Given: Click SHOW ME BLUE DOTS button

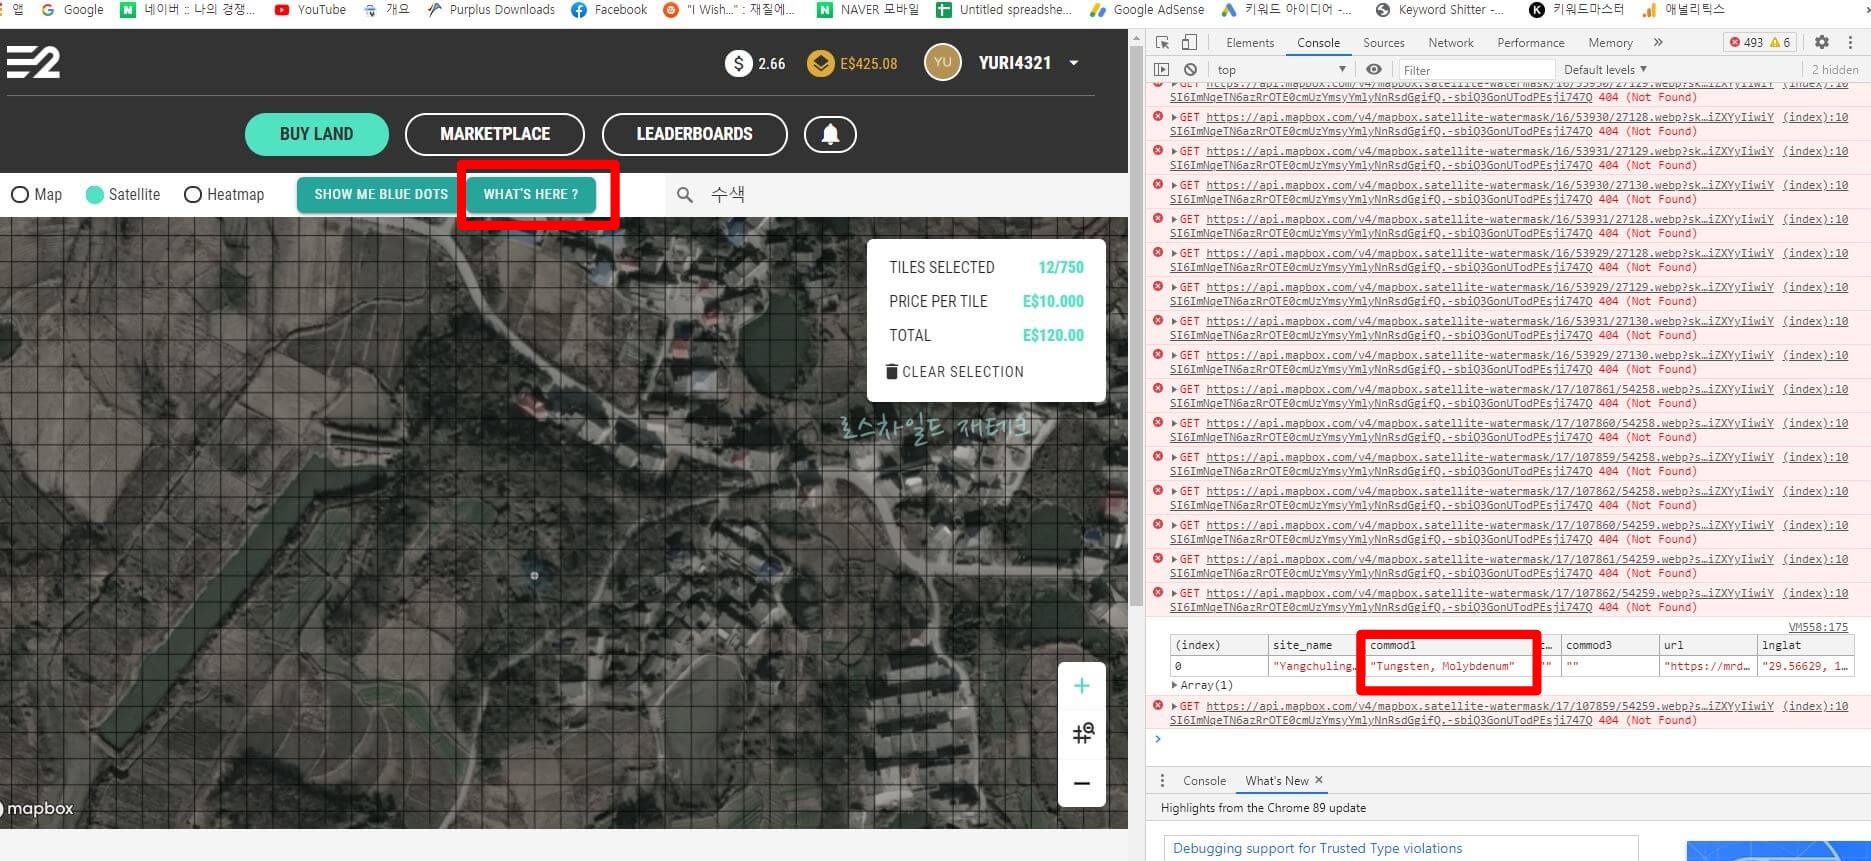Looking at the screenshot, I should [x=381, y=195].
